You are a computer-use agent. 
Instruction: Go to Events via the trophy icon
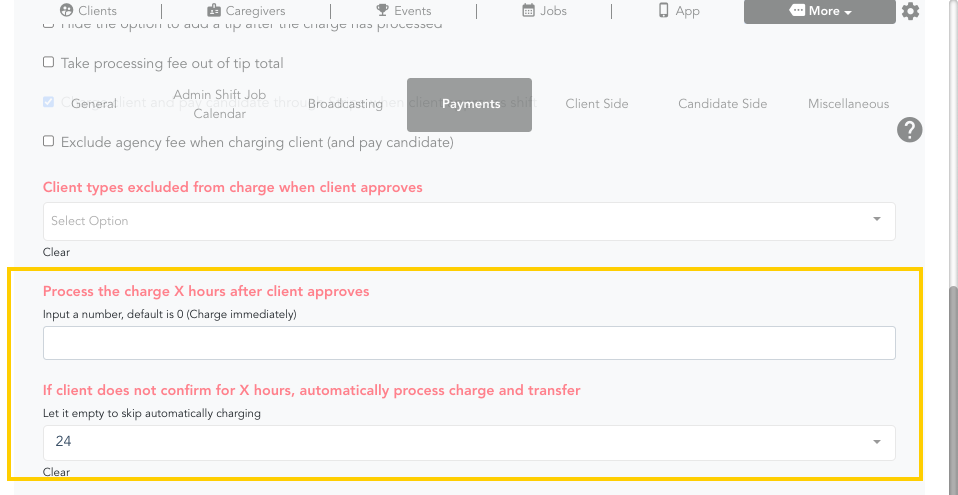(x=403, y=11)
